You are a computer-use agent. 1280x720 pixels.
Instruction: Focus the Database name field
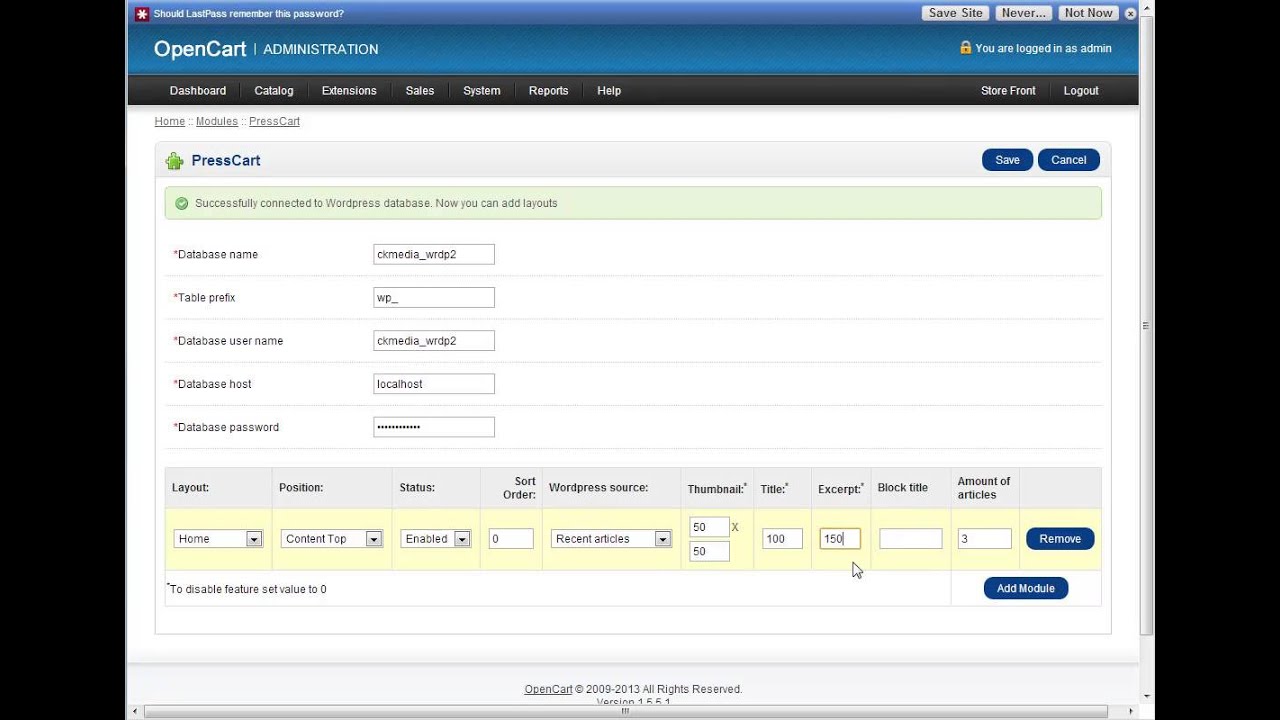pyautogui.click(x=434, y=254)
